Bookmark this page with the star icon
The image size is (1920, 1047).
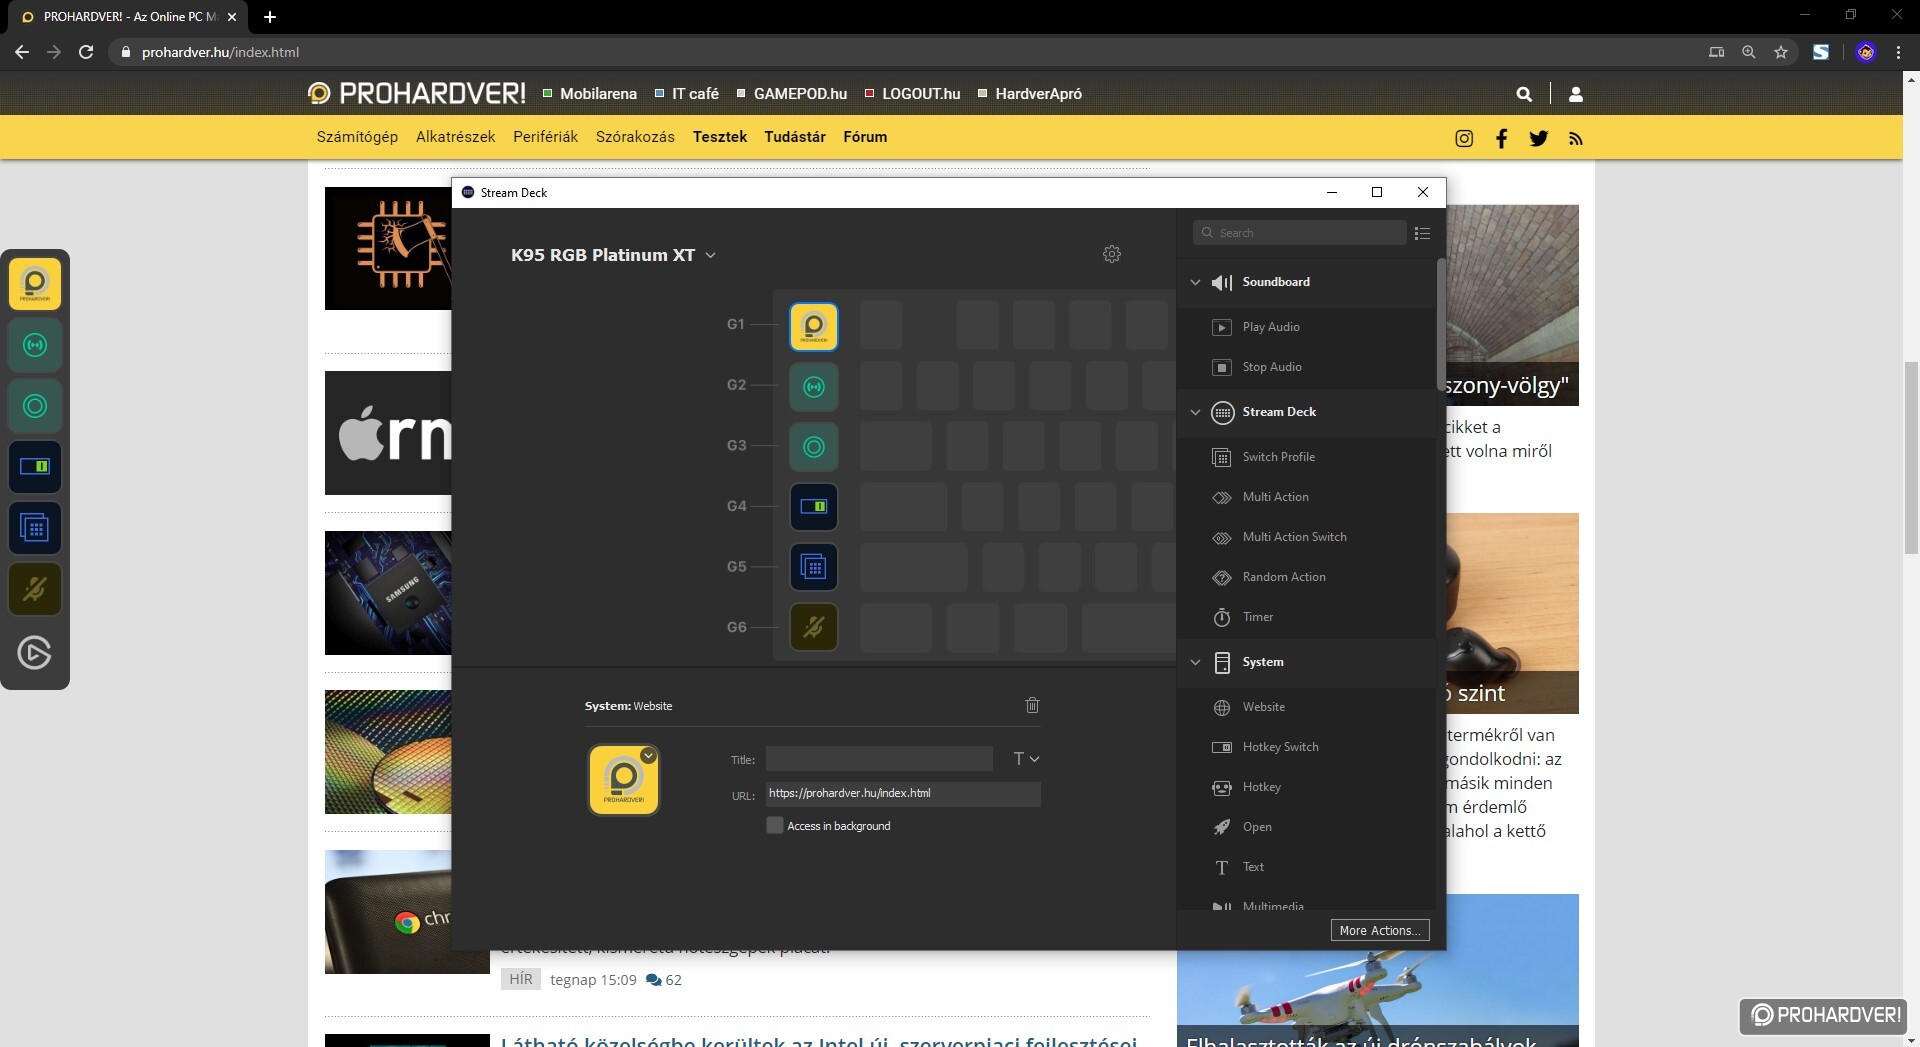pyautogui.click(x=1781, y=52)
